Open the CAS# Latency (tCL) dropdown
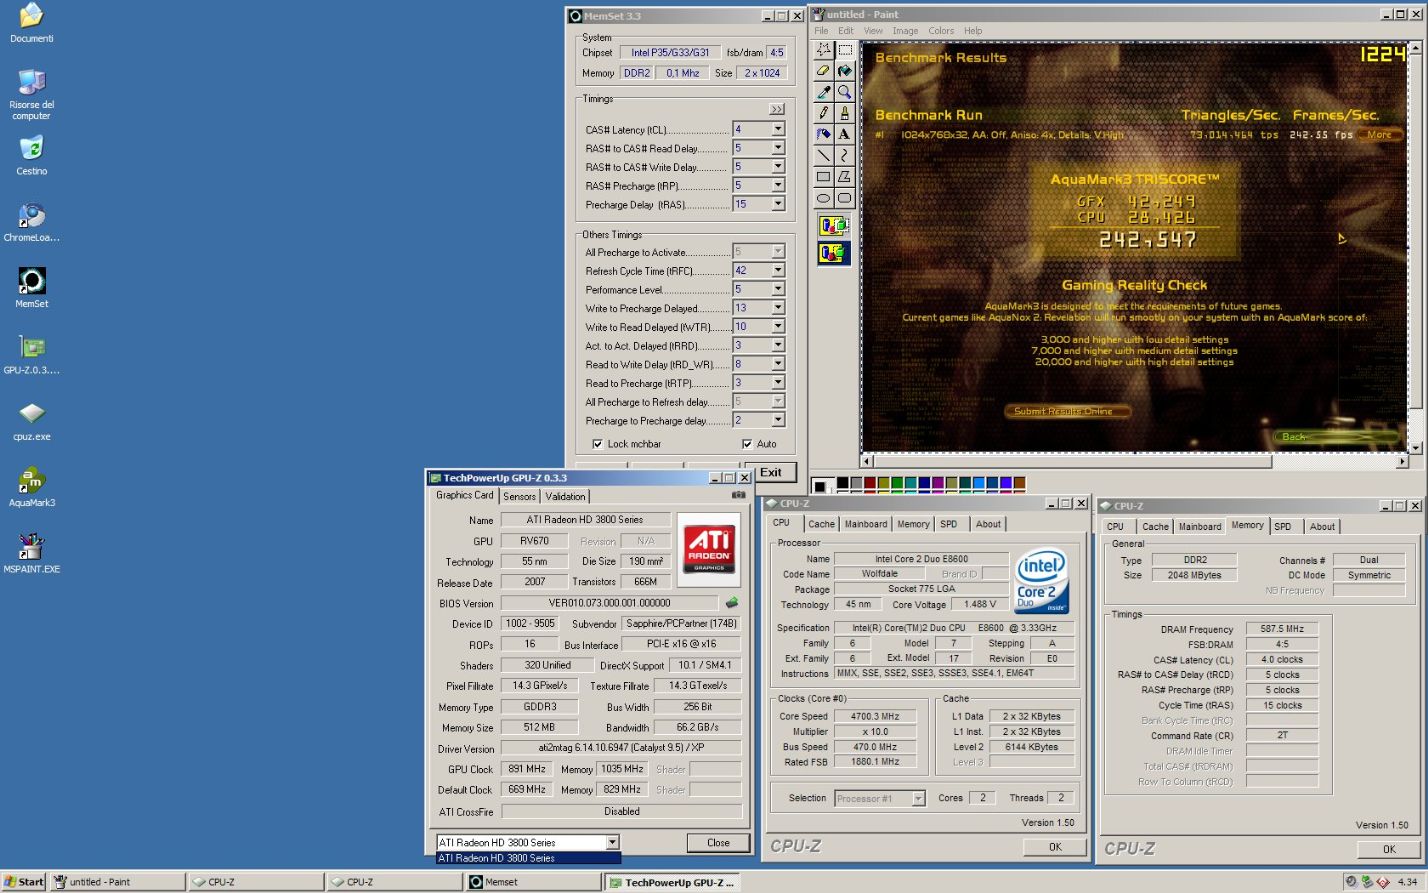The width and height of the screenshot is (1428, 893). (x=778, y=130)
